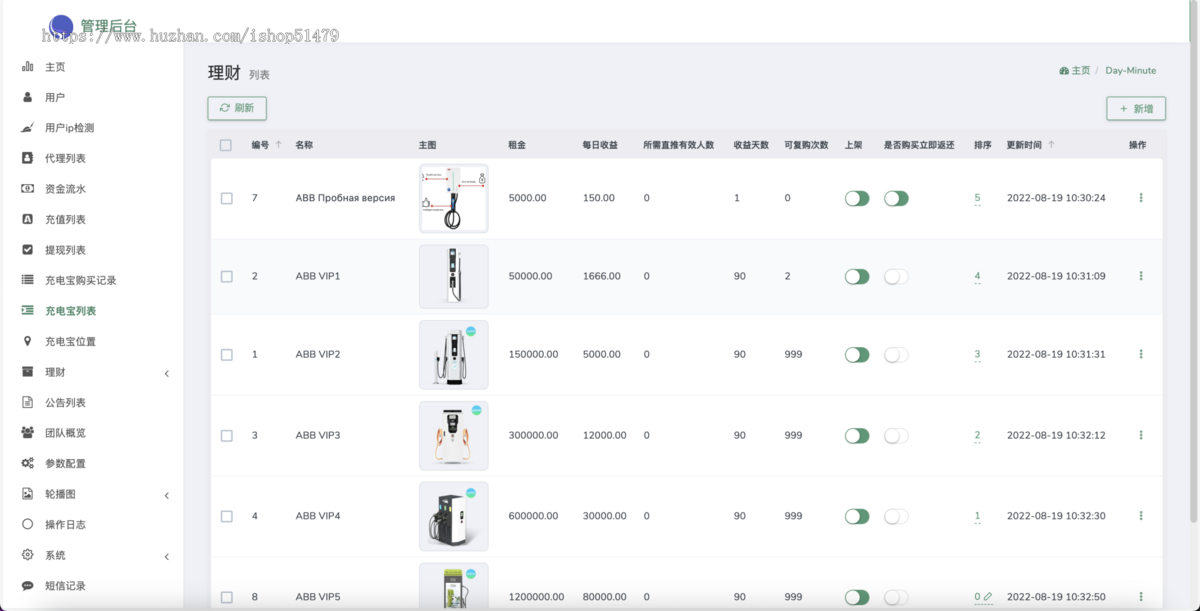This screenshot has width=1200, height=611.
Task: Click the 管理后台 logo title
Action: [109, 26]
